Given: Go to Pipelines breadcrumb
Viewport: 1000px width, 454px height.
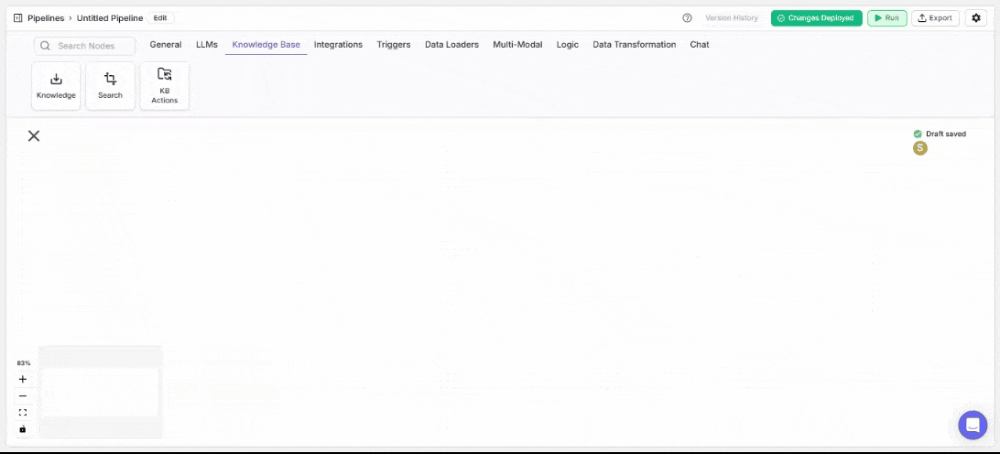Looking at the screenshot, I should (46, 18).
